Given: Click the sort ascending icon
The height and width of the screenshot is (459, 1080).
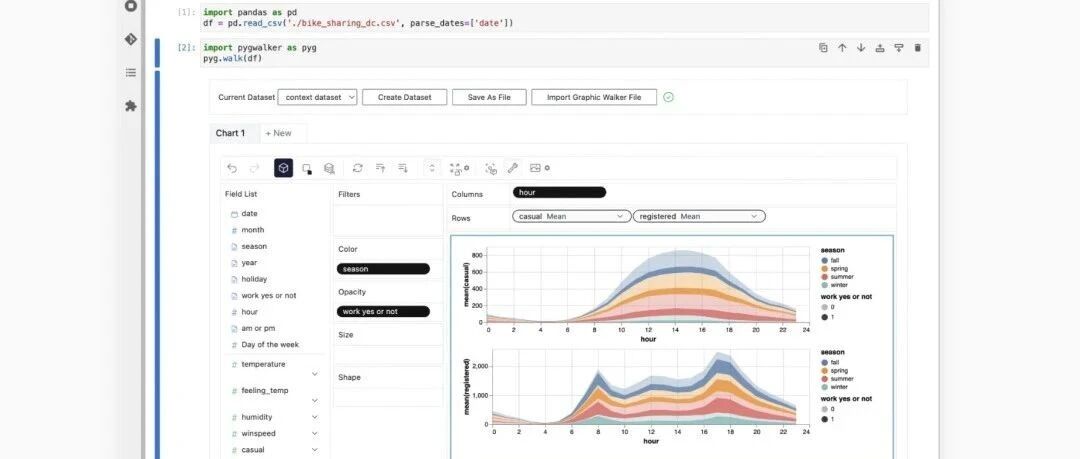Looking at the screenshot, I should pos(380,168).
